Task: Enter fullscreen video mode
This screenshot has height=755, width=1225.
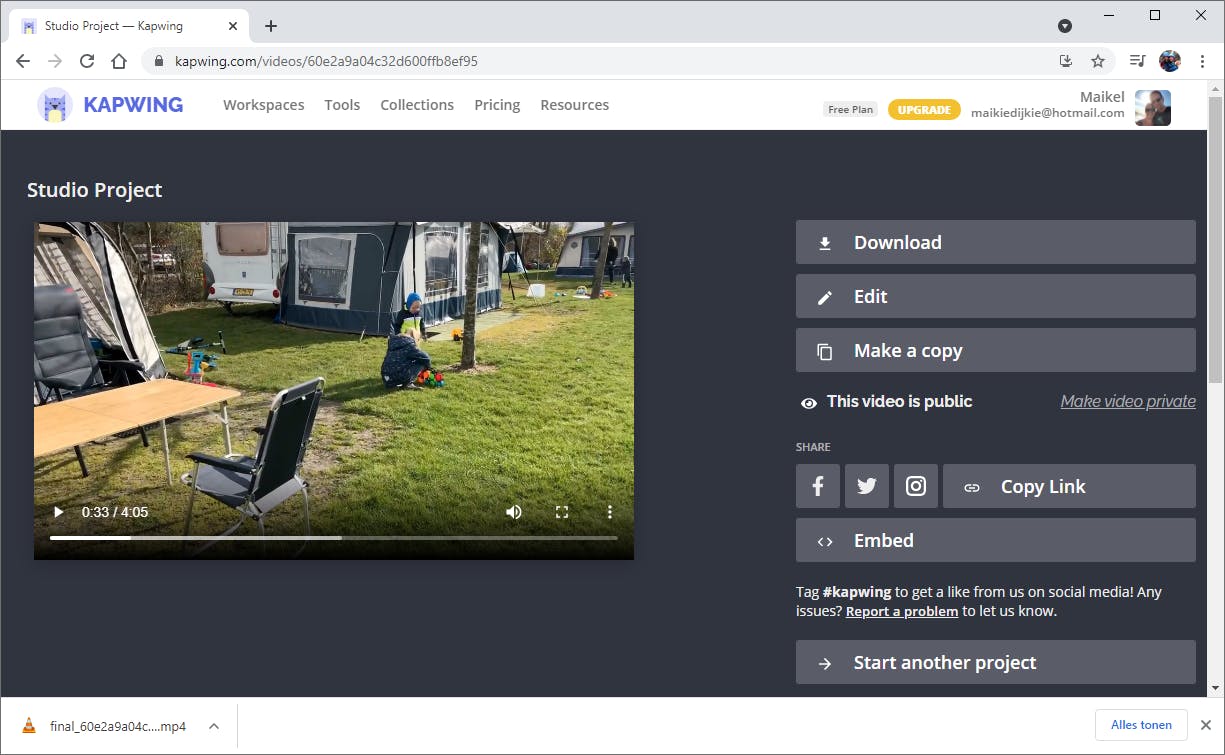Action: pyautogui.click(x=562, y=512)
